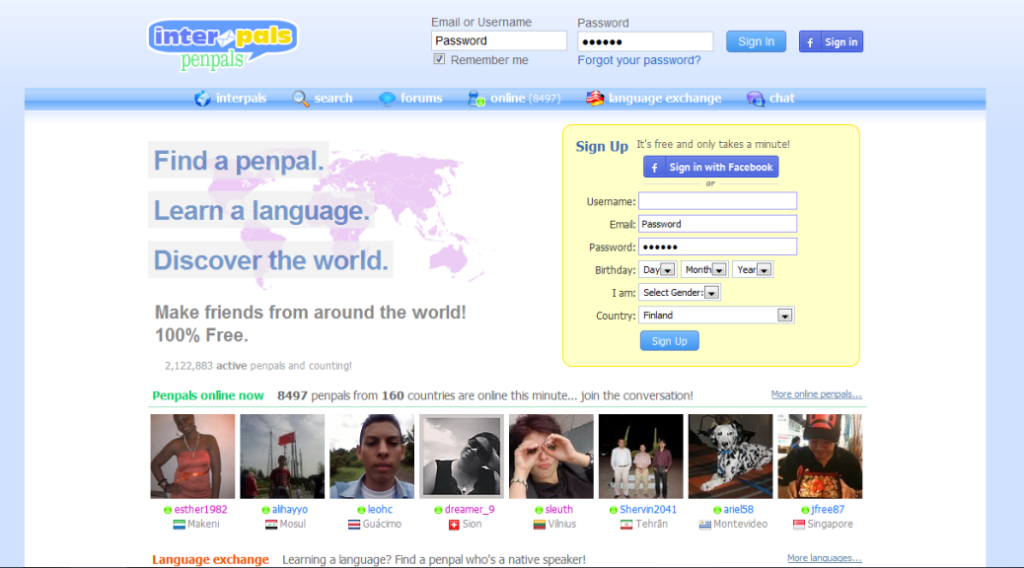Click green online dot next to jfree87
This screenshot has width=1024, height=568.
[x=805, y=510]
